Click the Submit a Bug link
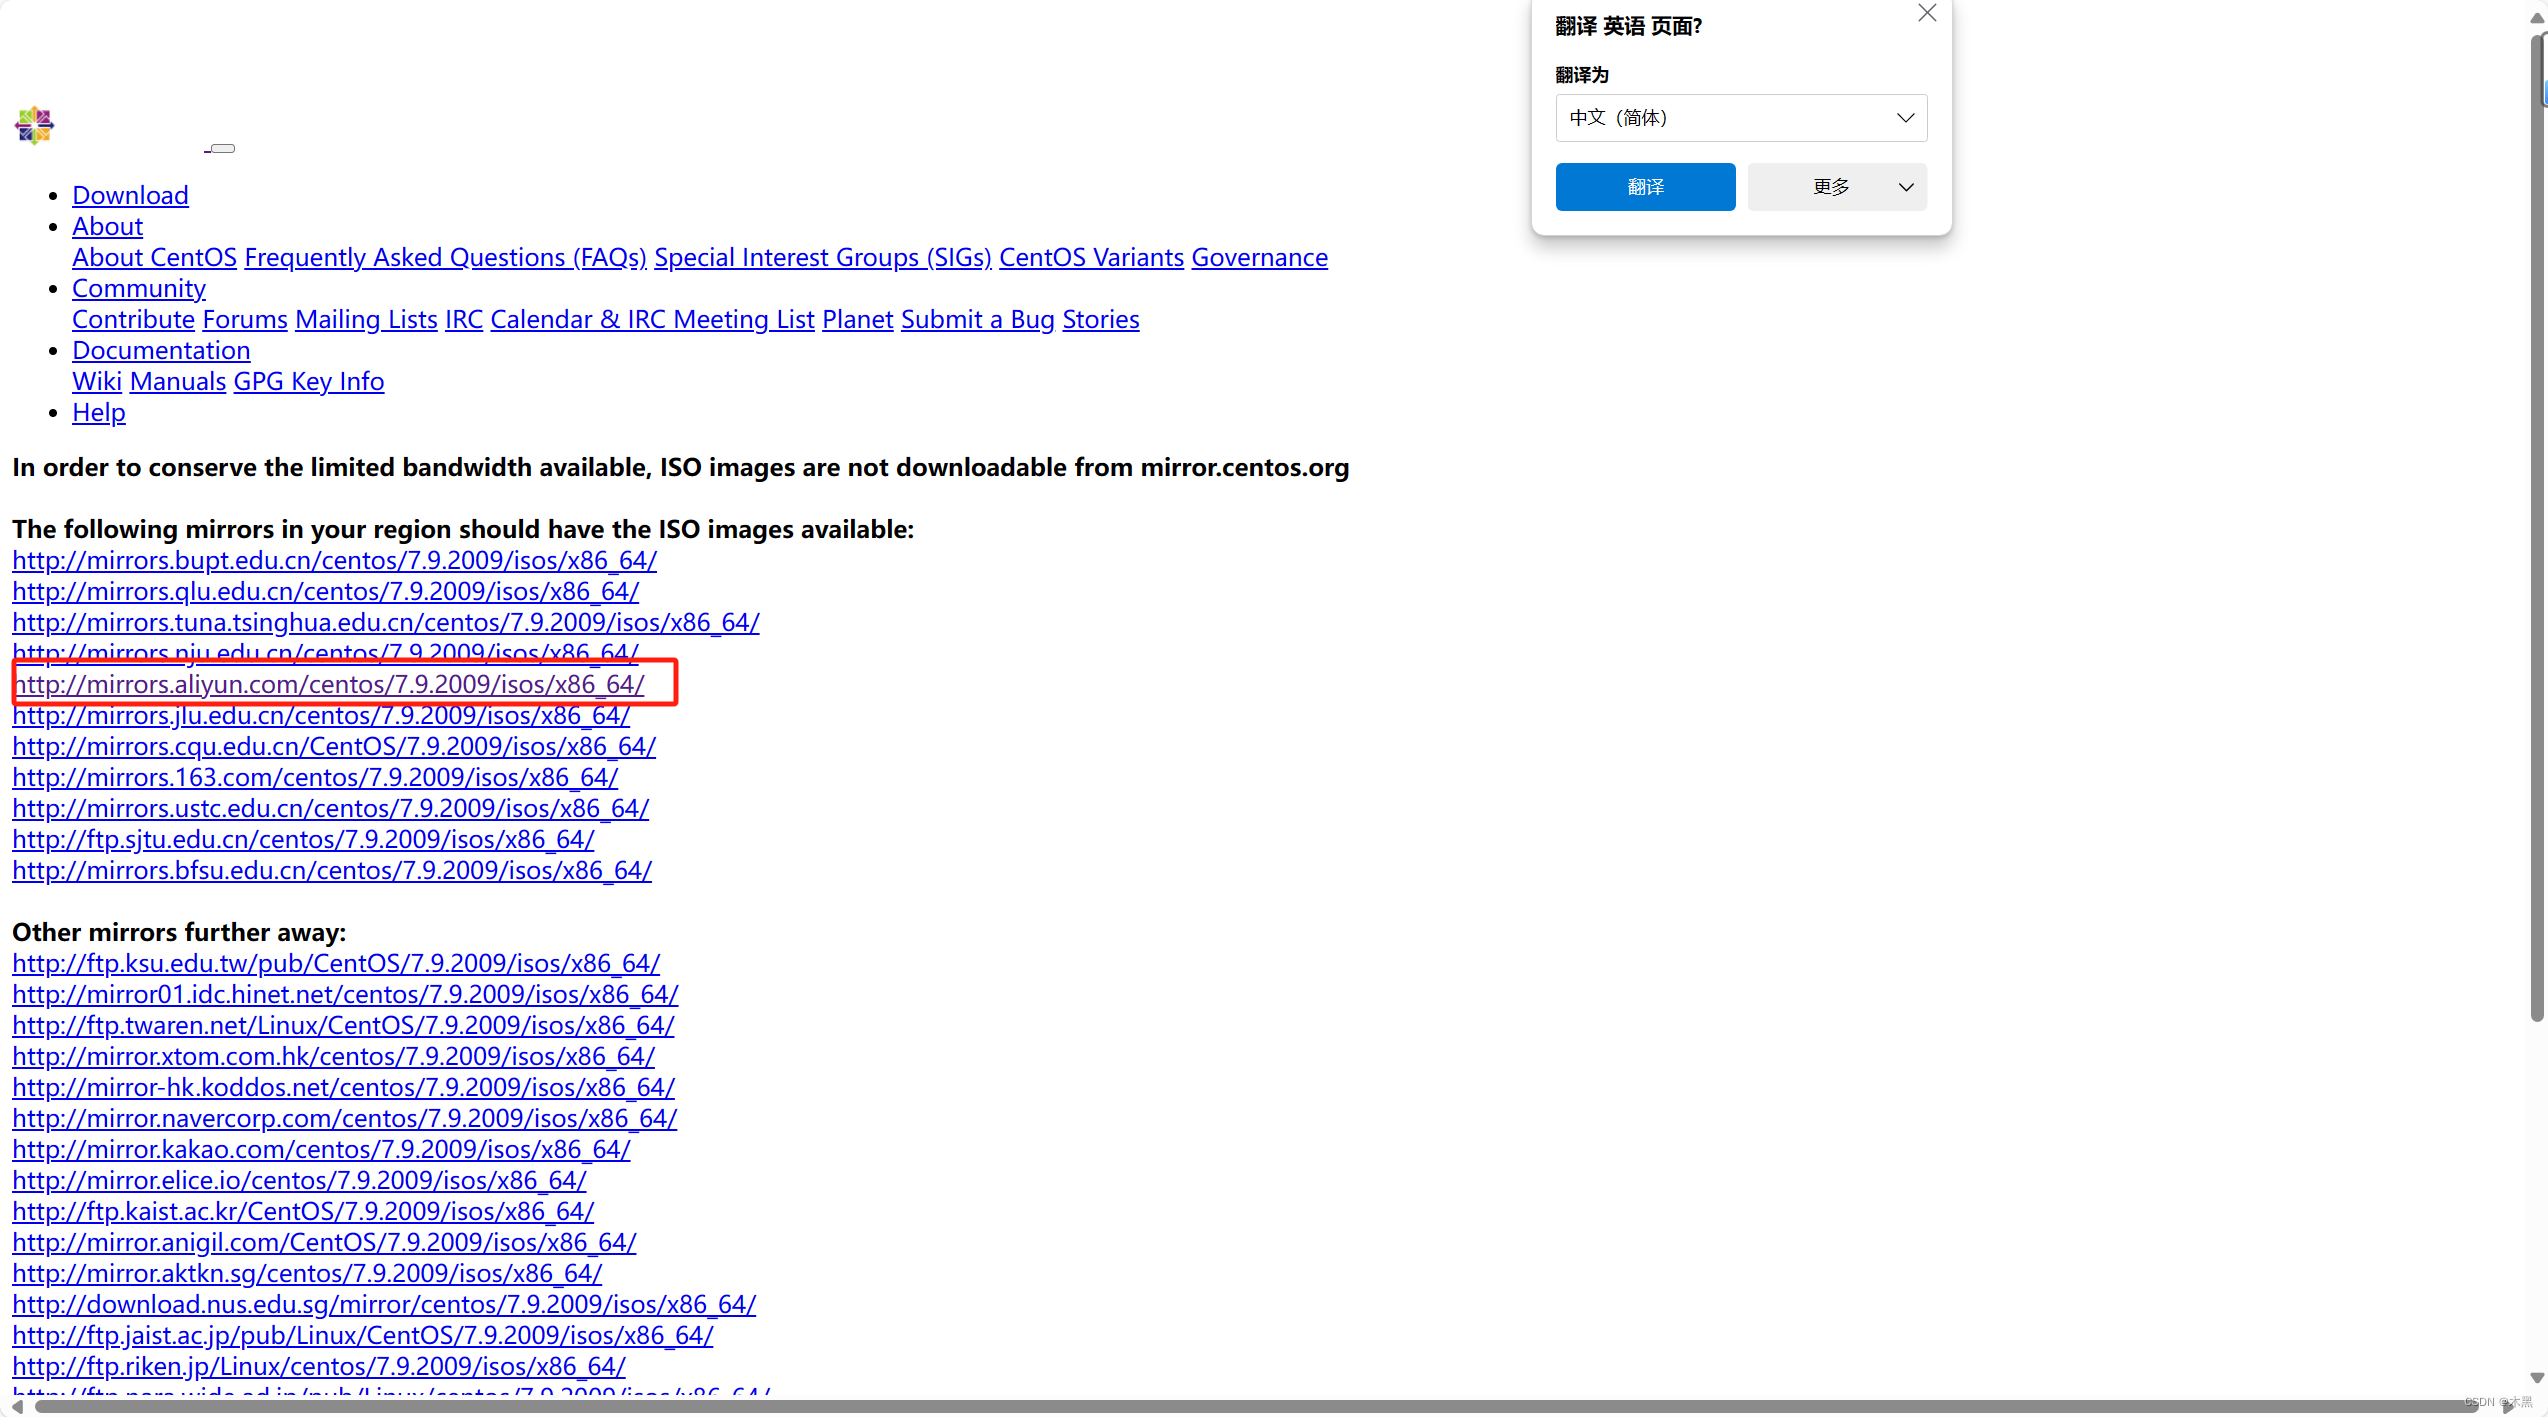This screenshot has width=2548, height=1417. point(977,319)
